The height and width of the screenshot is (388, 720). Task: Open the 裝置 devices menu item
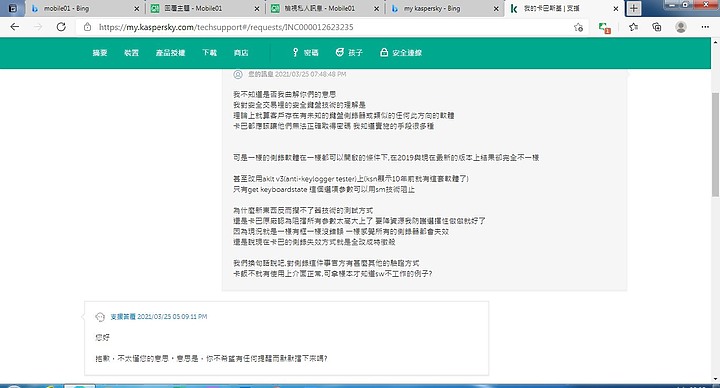coord(131,53)
